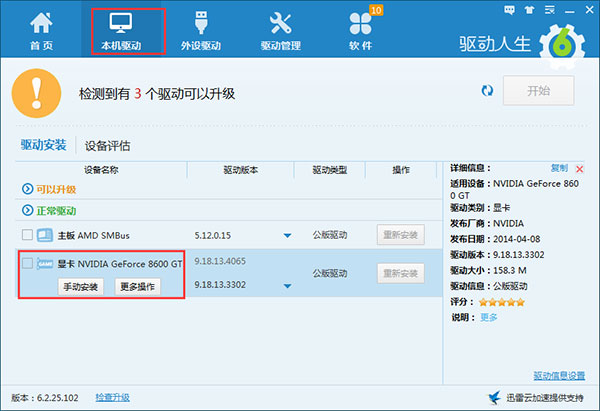Click version text 9.18.13.4065
600x411 pixels.
(x=220, y=261)
